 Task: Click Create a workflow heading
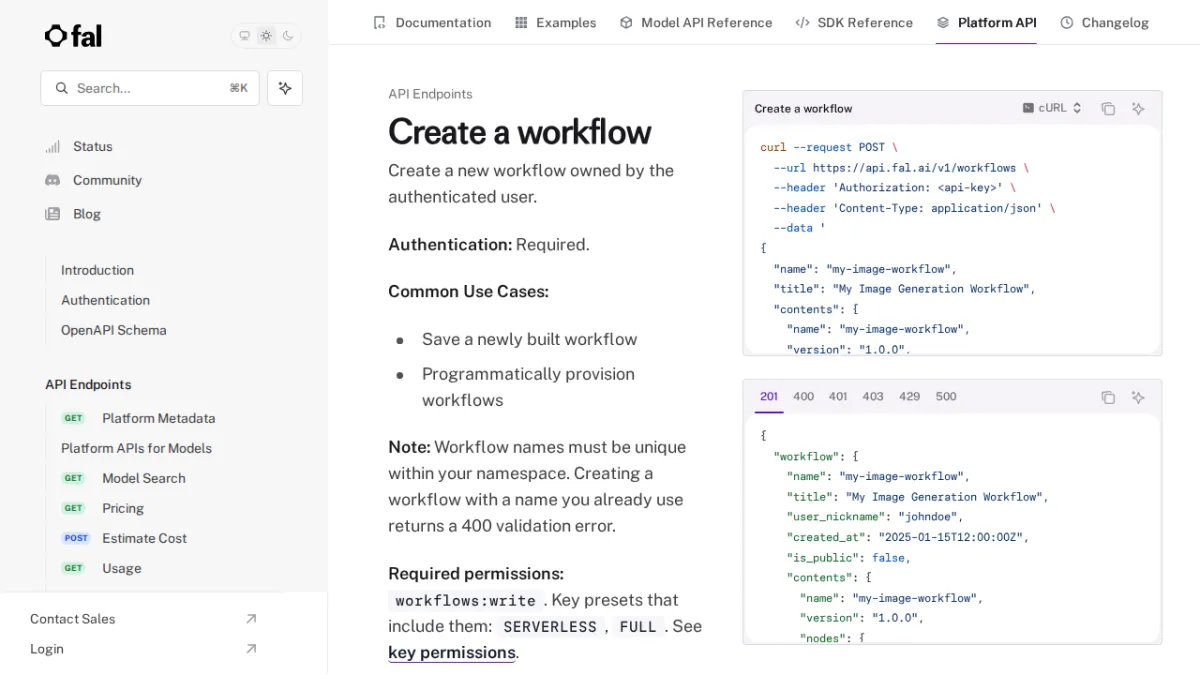[x=520, y=132]
